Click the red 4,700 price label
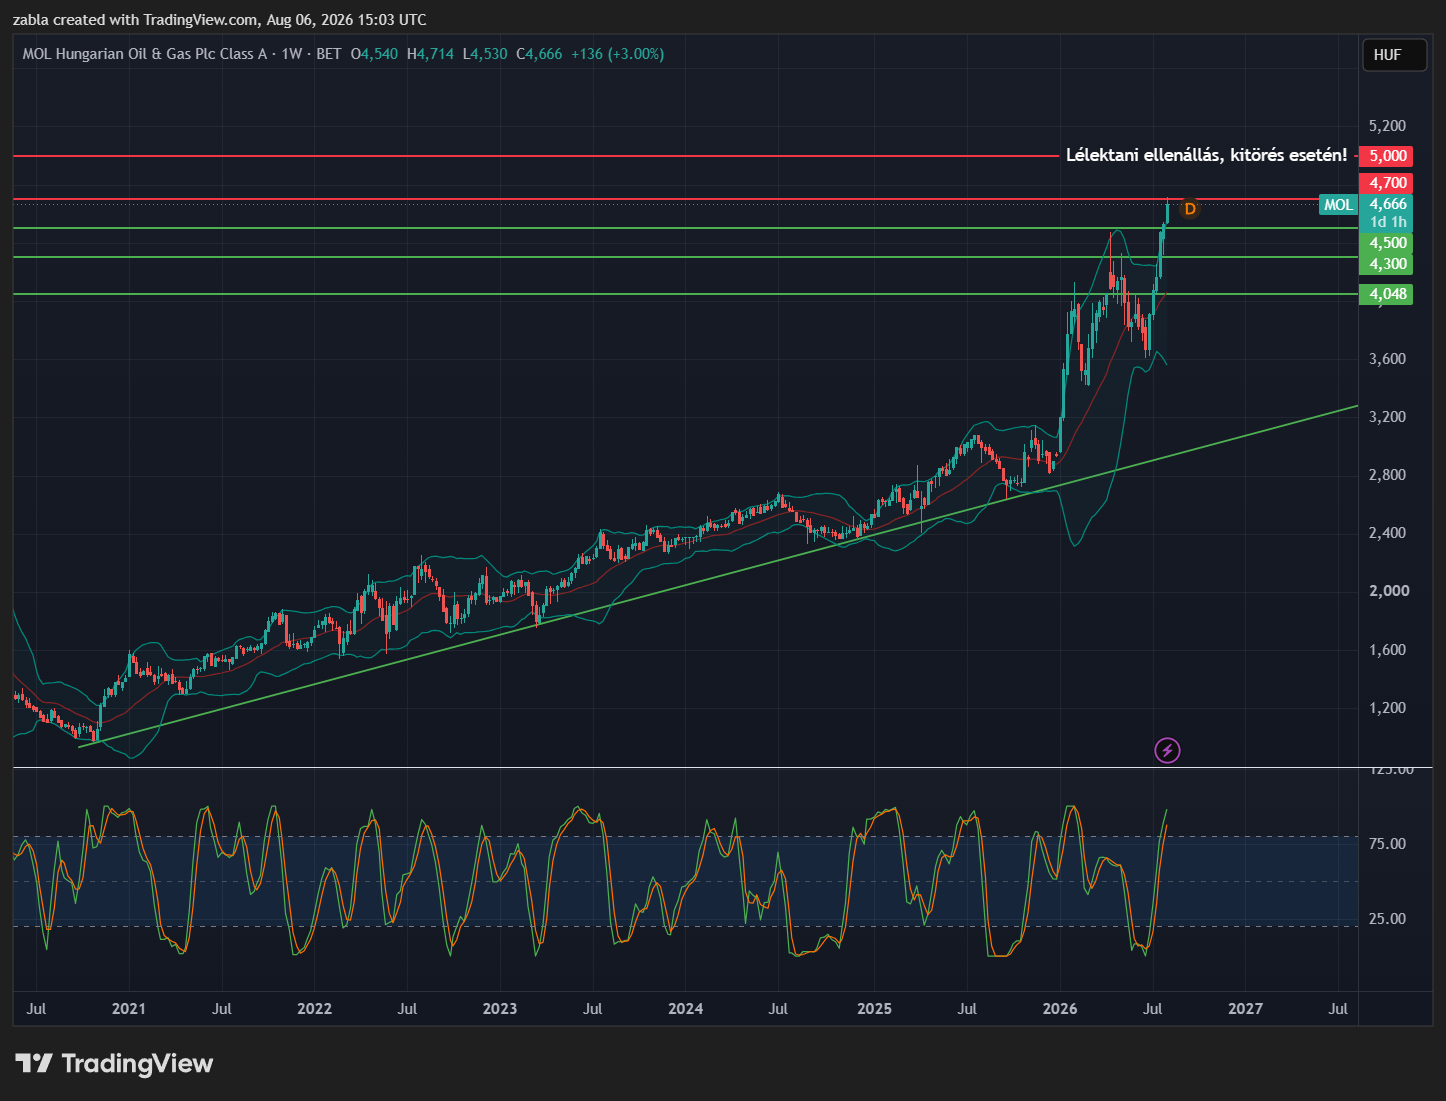 1386,183
